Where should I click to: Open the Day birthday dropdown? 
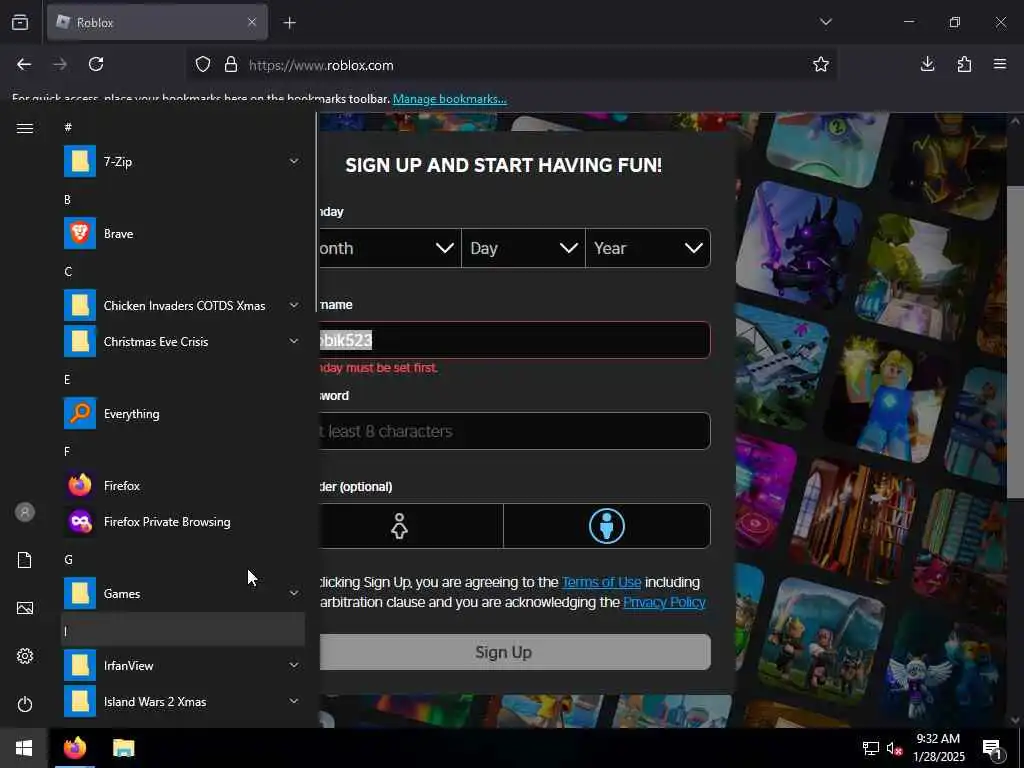click(523, 248)
